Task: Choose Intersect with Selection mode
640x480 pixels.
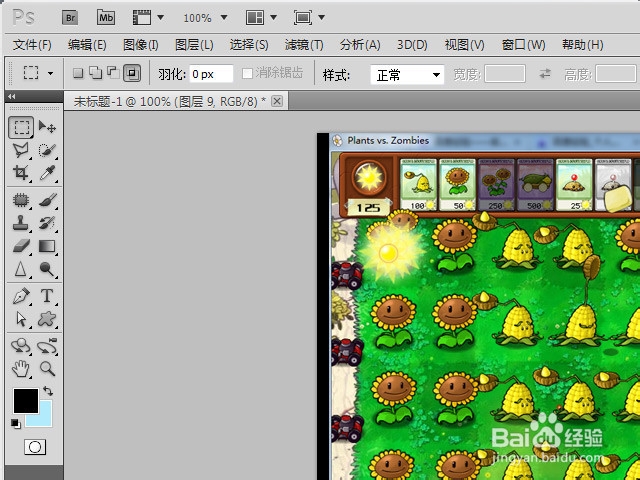Action: [132, 73]
